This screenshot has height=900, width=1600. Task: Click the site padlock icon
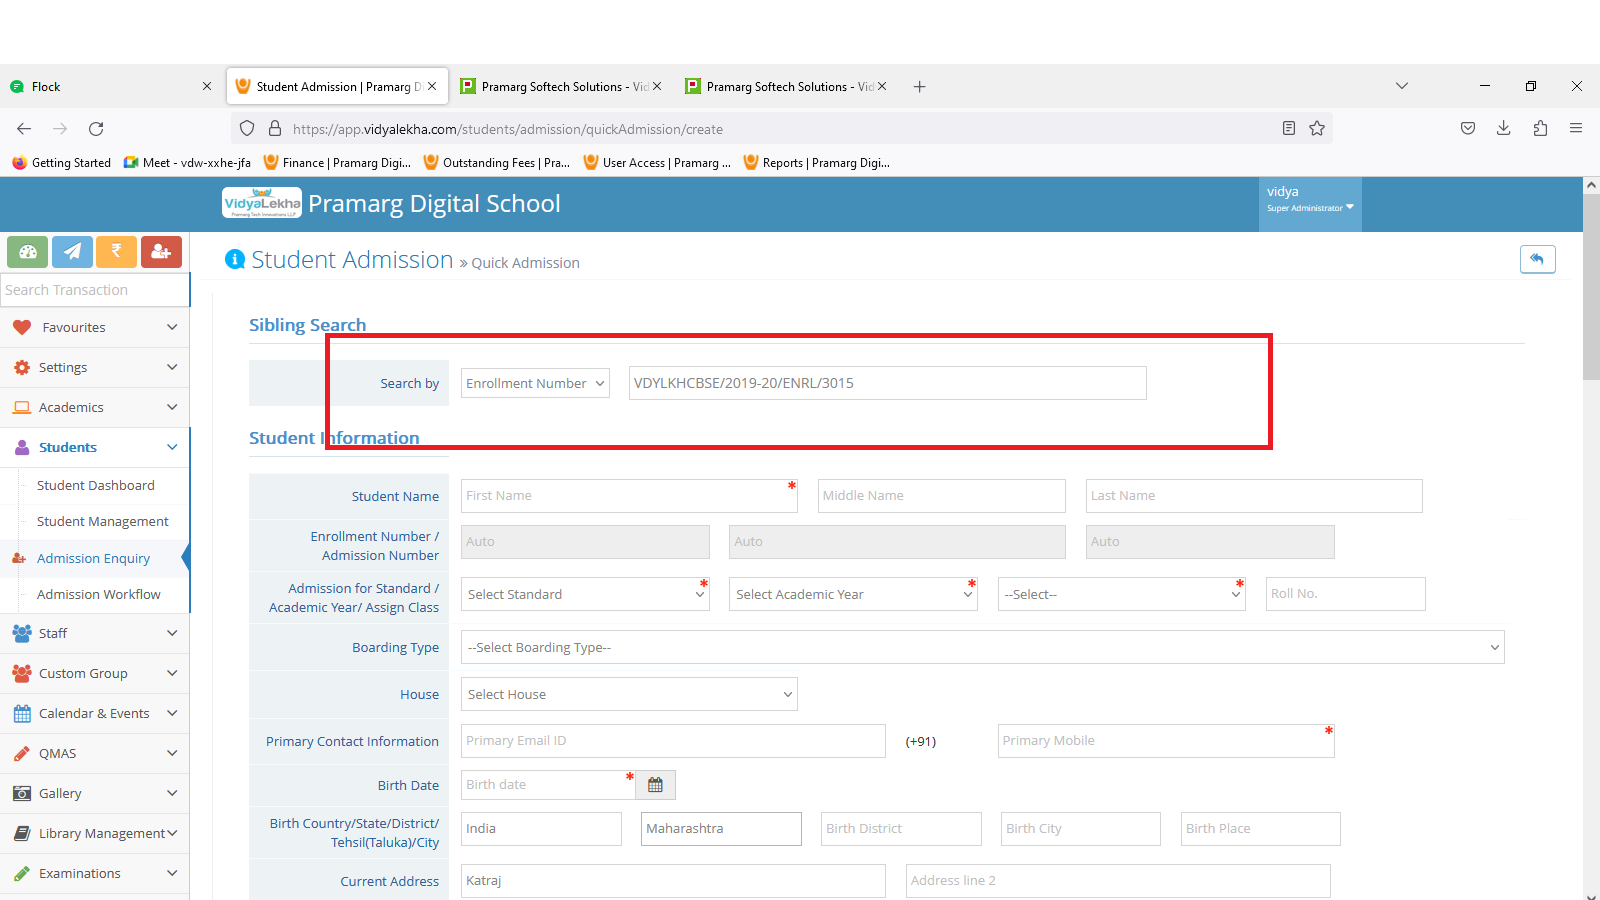click(275, 129)
